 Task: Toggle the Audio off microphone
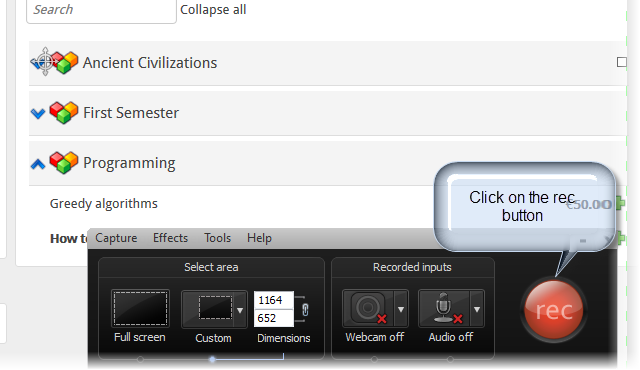coord(444,309)
